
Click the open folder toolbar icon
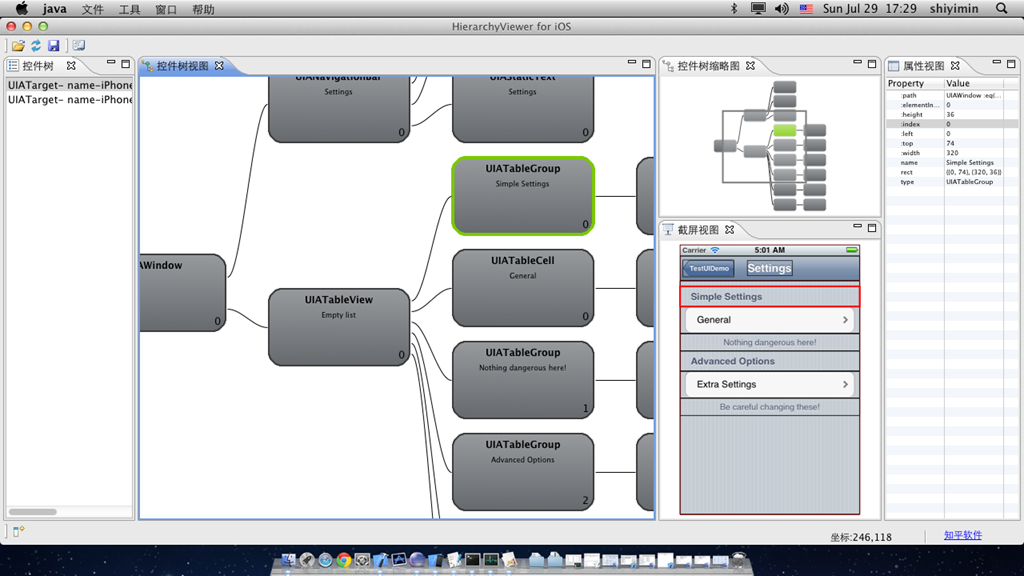(x=18, y=46)
